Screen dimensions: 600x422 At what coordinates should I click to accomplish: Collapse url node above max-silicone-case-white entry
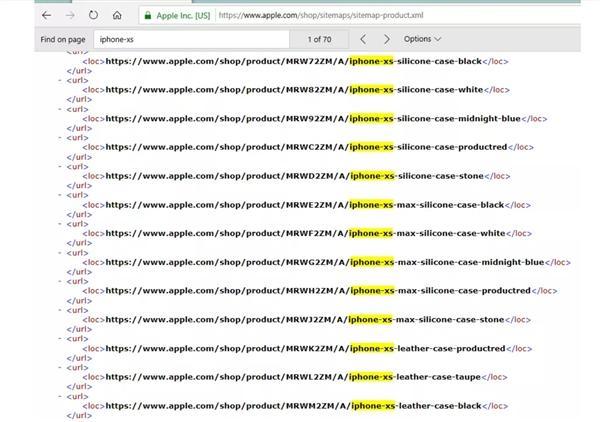point(60,224)
